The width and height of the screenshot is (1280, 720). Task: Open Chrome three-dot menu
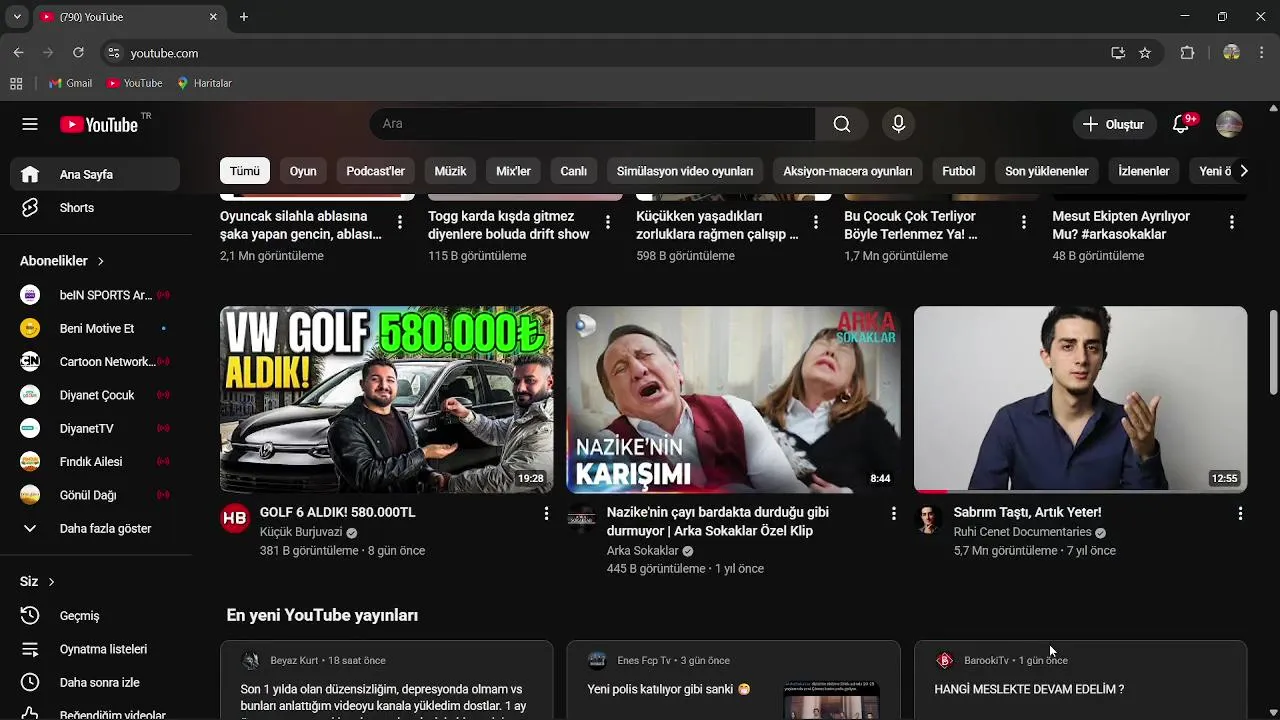(1261, 53)
